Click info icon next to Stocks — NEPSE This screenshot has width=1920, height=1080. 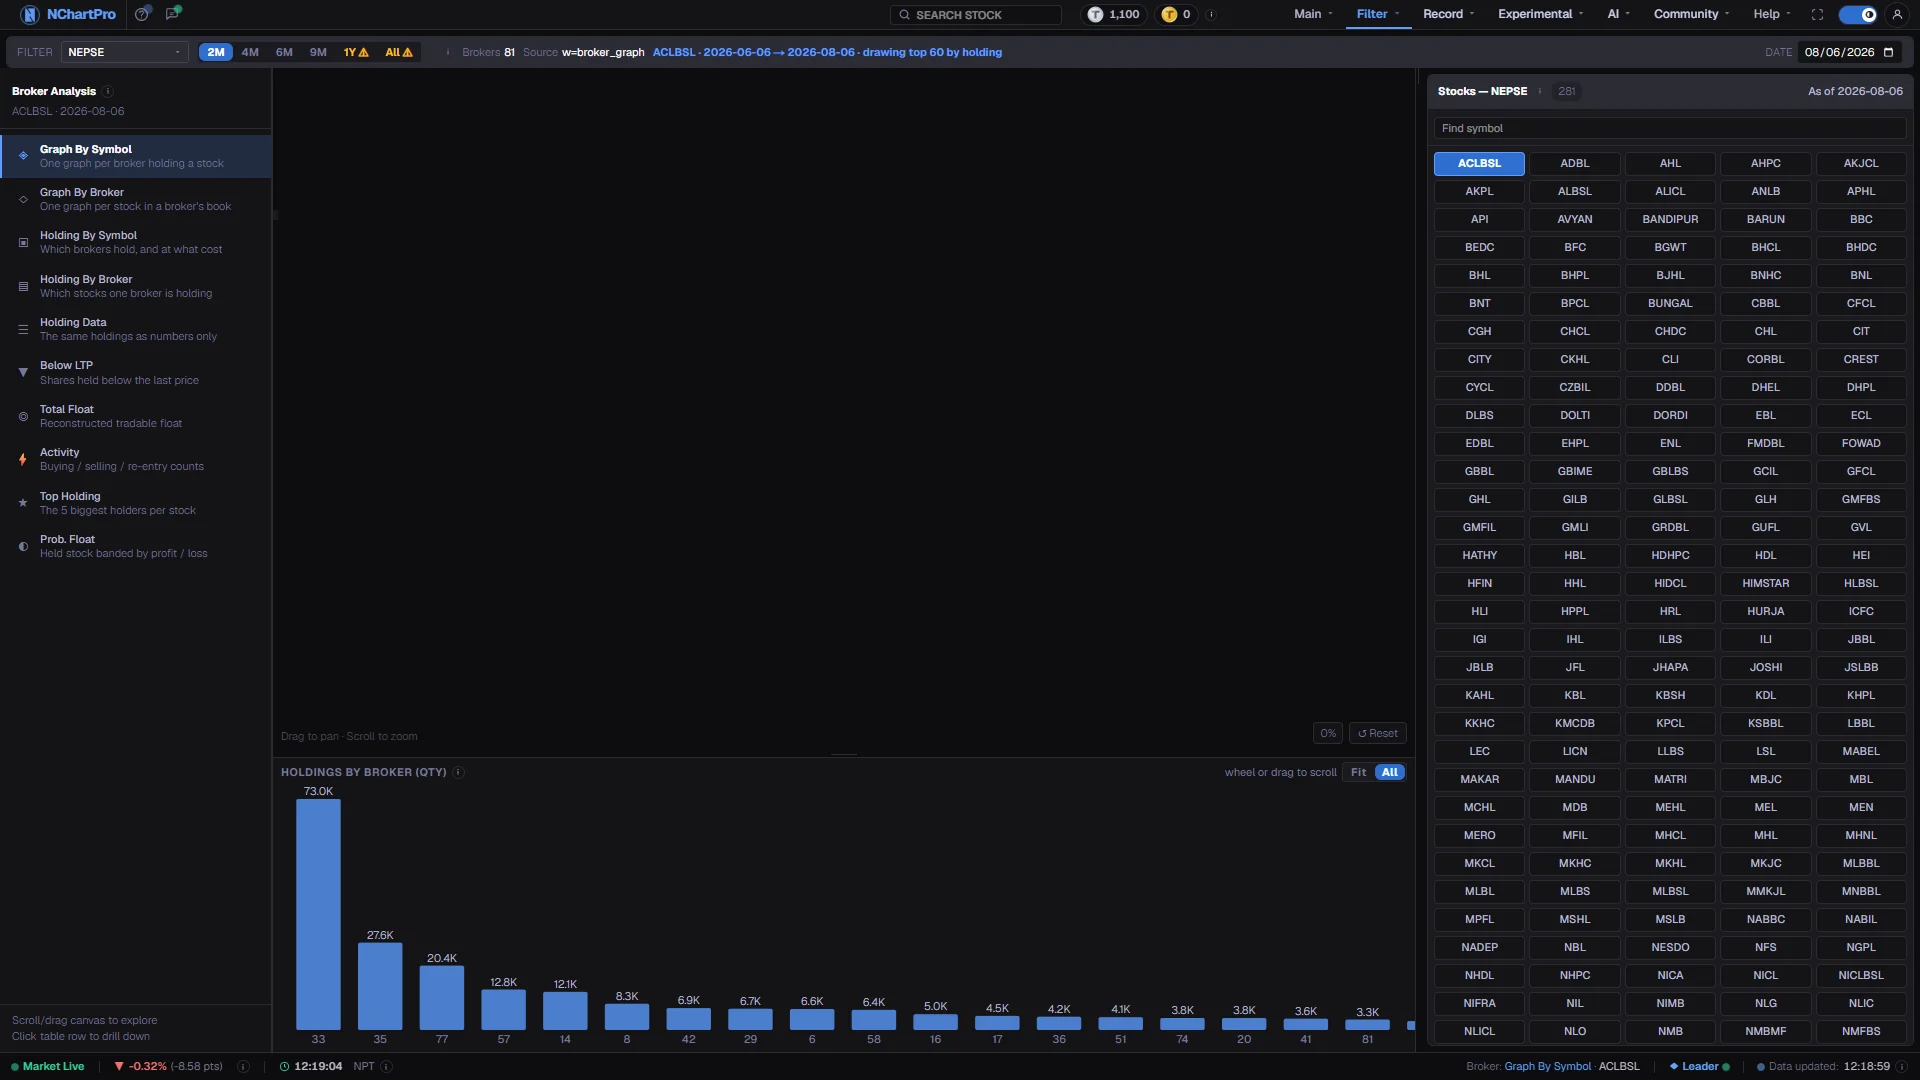1540,91
